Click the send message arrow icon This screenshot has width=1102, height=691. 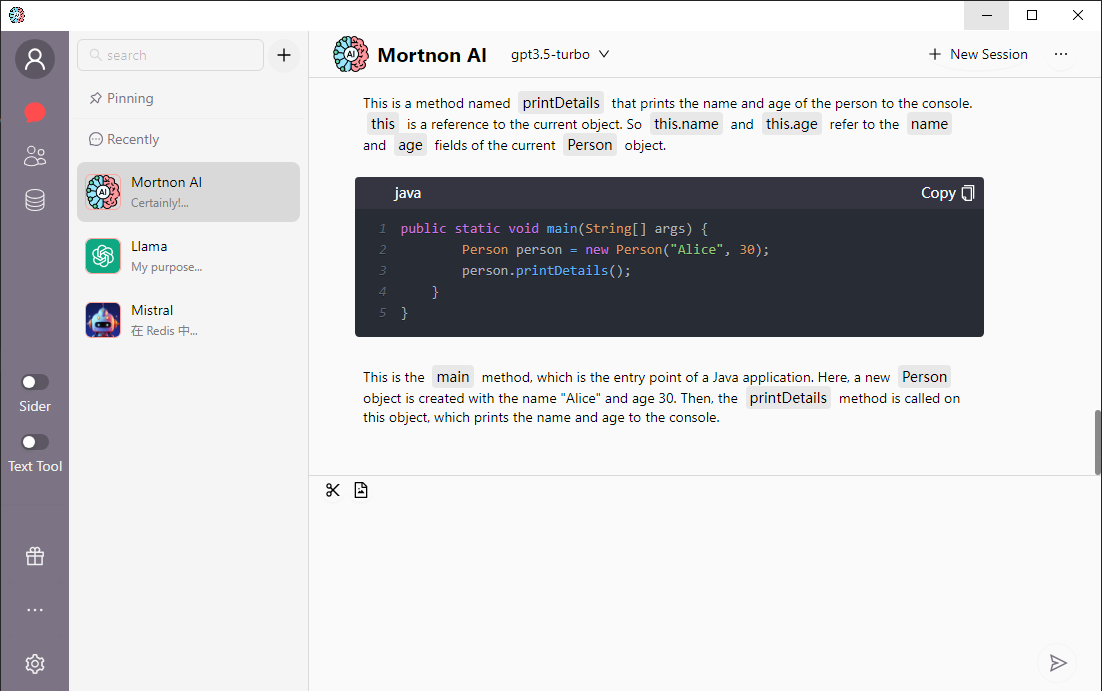point(1058,663)
